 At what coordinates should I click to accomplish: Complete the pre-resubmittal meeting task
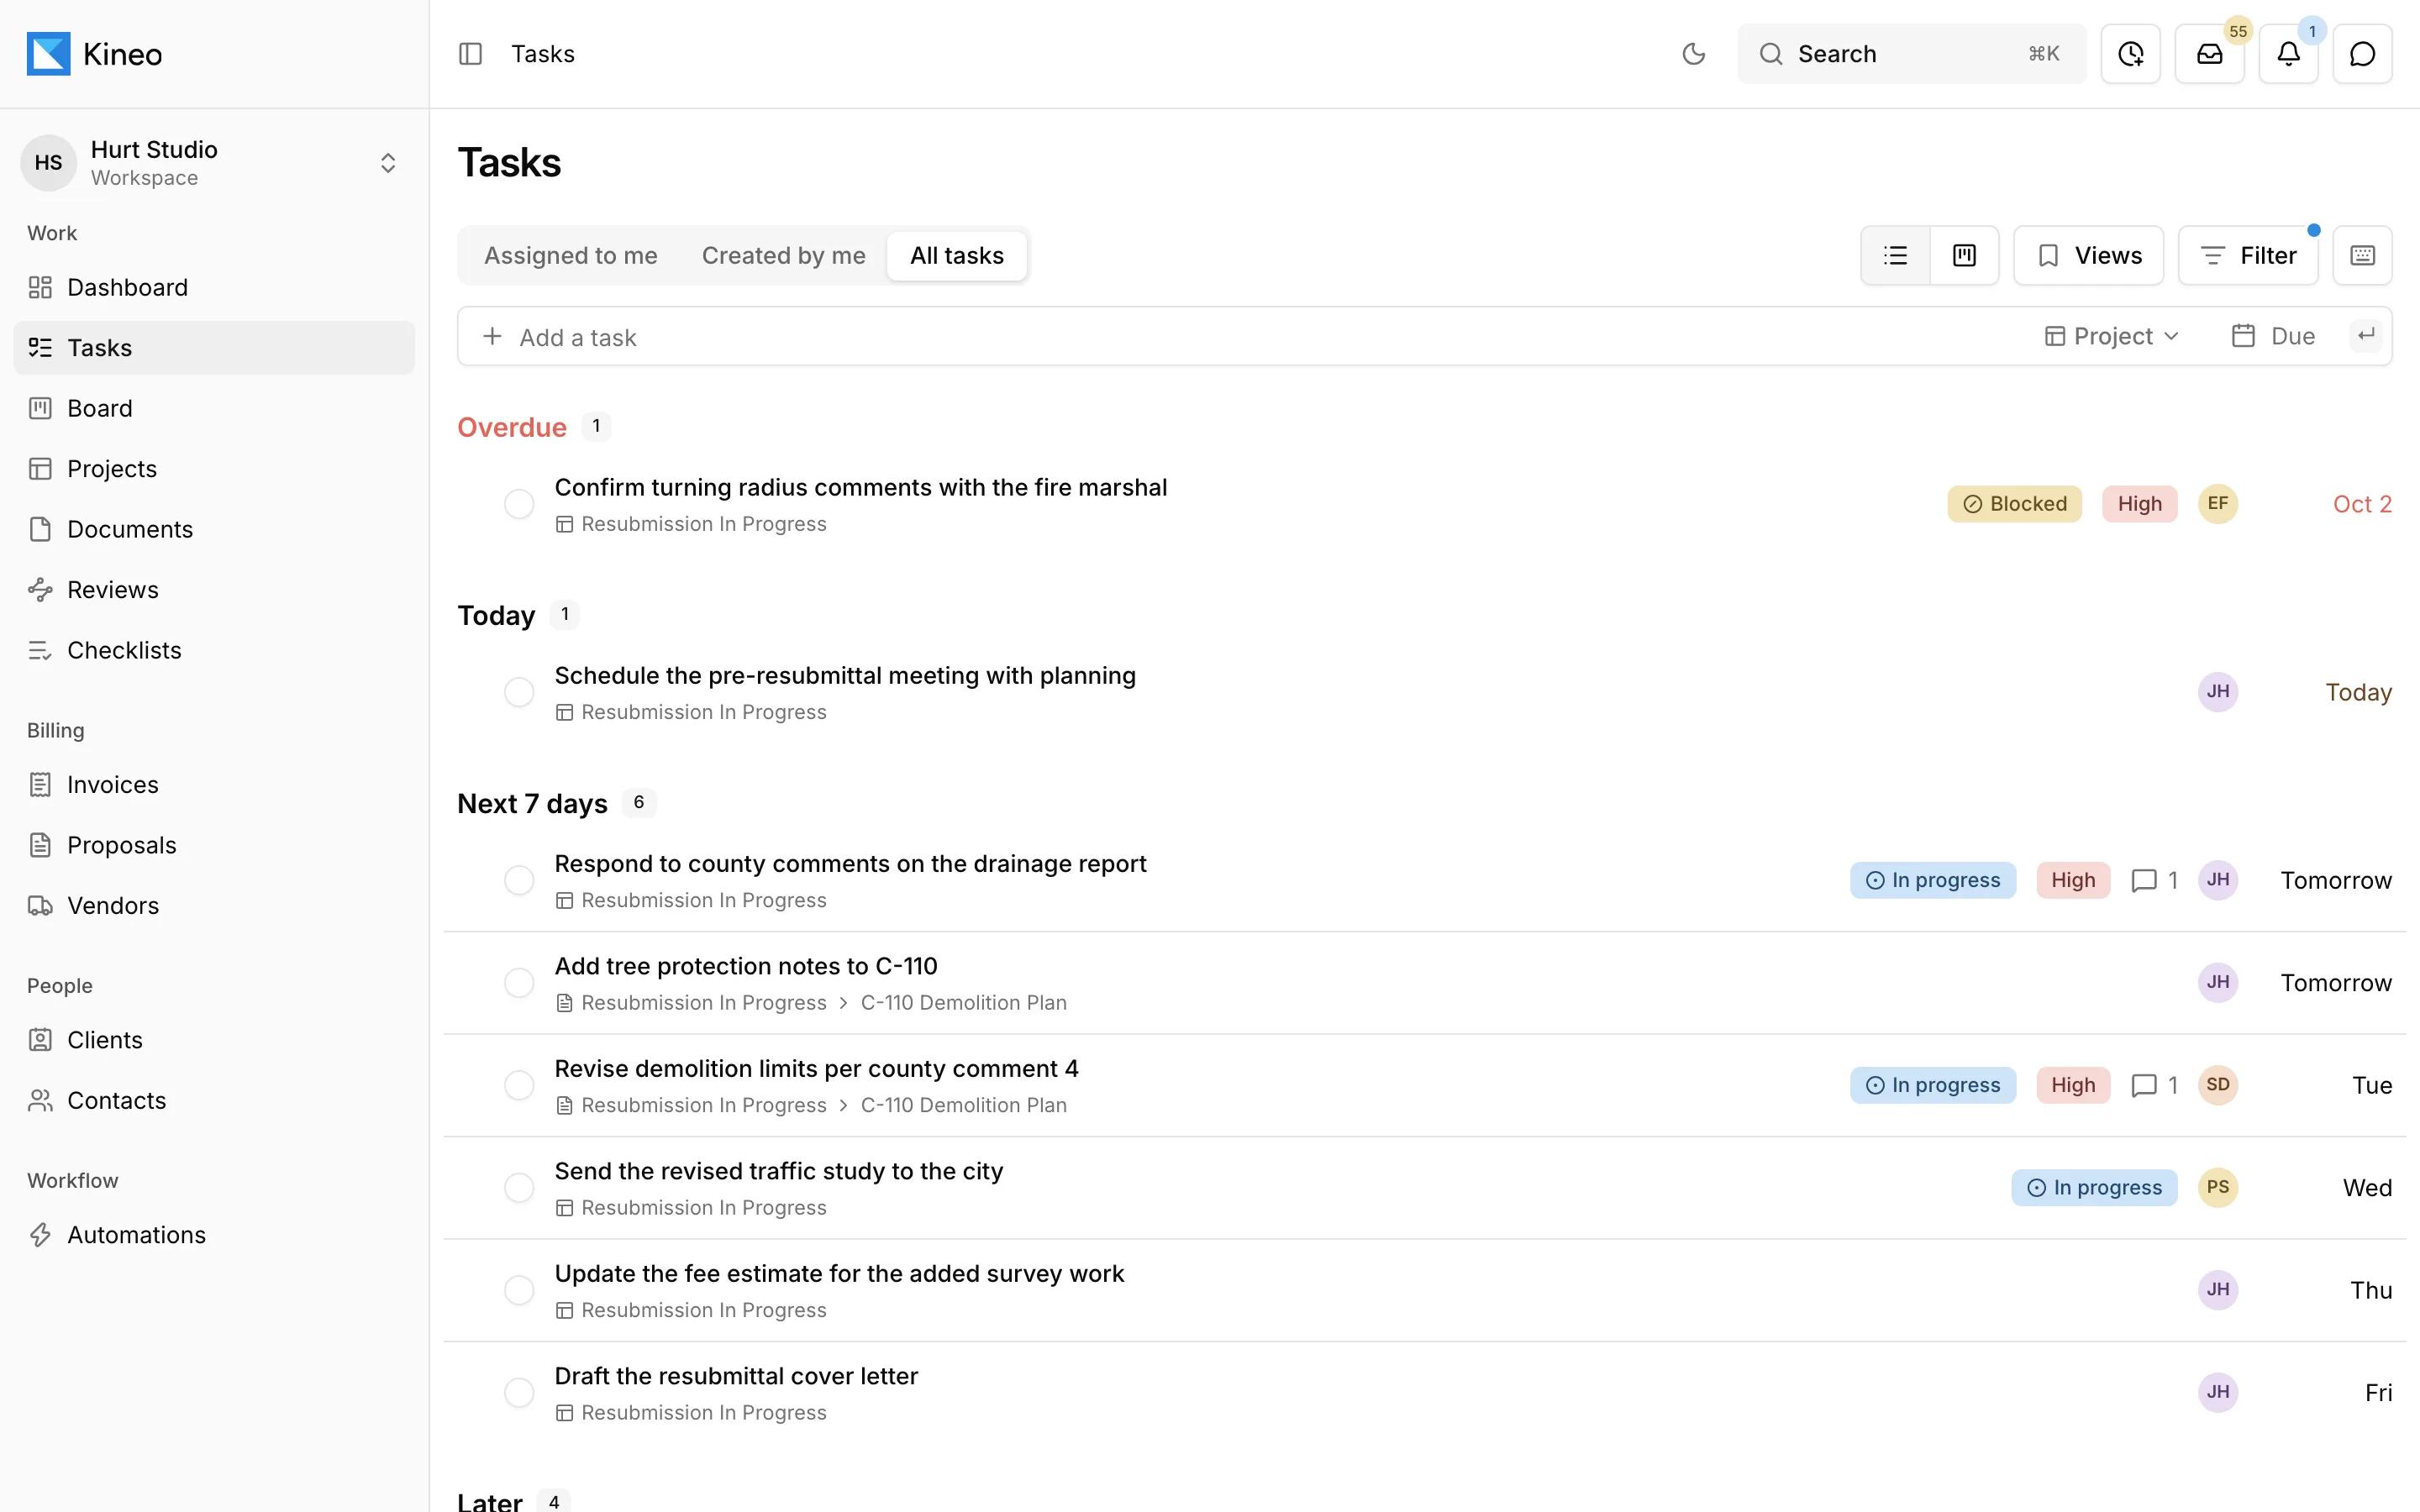(519, 692)
